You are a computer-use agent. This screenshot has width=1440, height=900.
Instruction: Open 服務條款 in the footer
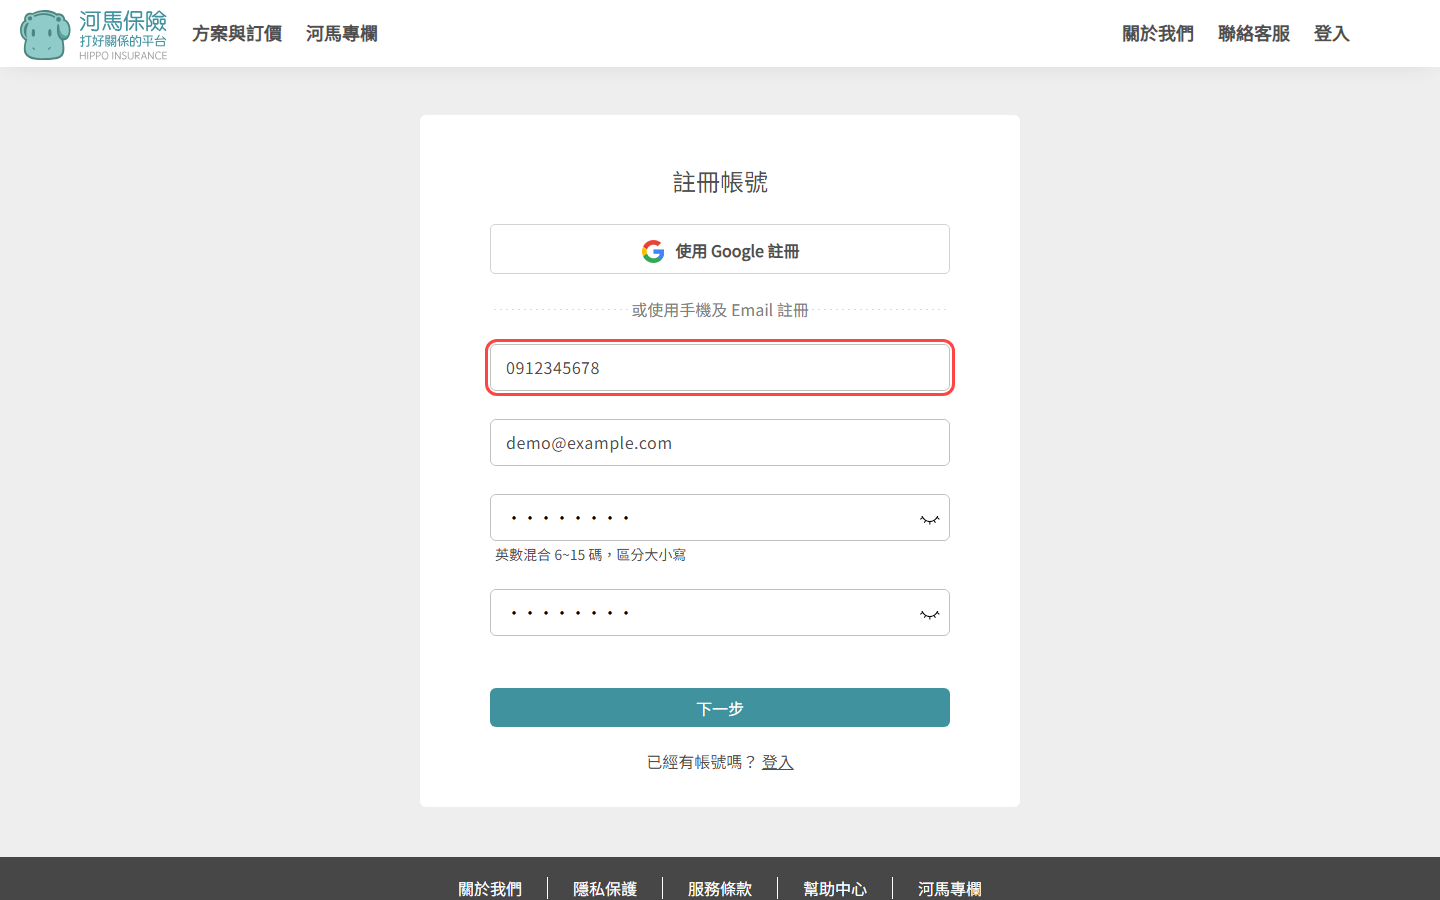tap(720, 888)
